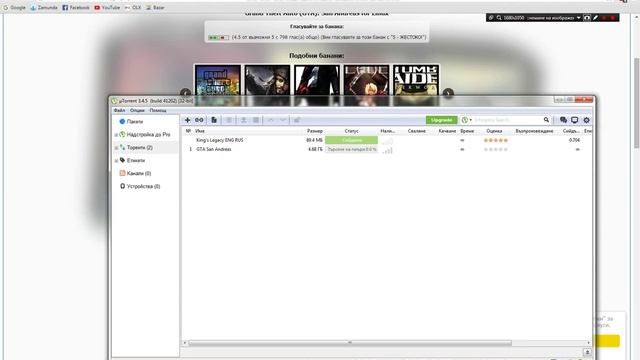Open the OLX bookmark
This screenshot has width=640, height=360.
(x=133, y=7)
